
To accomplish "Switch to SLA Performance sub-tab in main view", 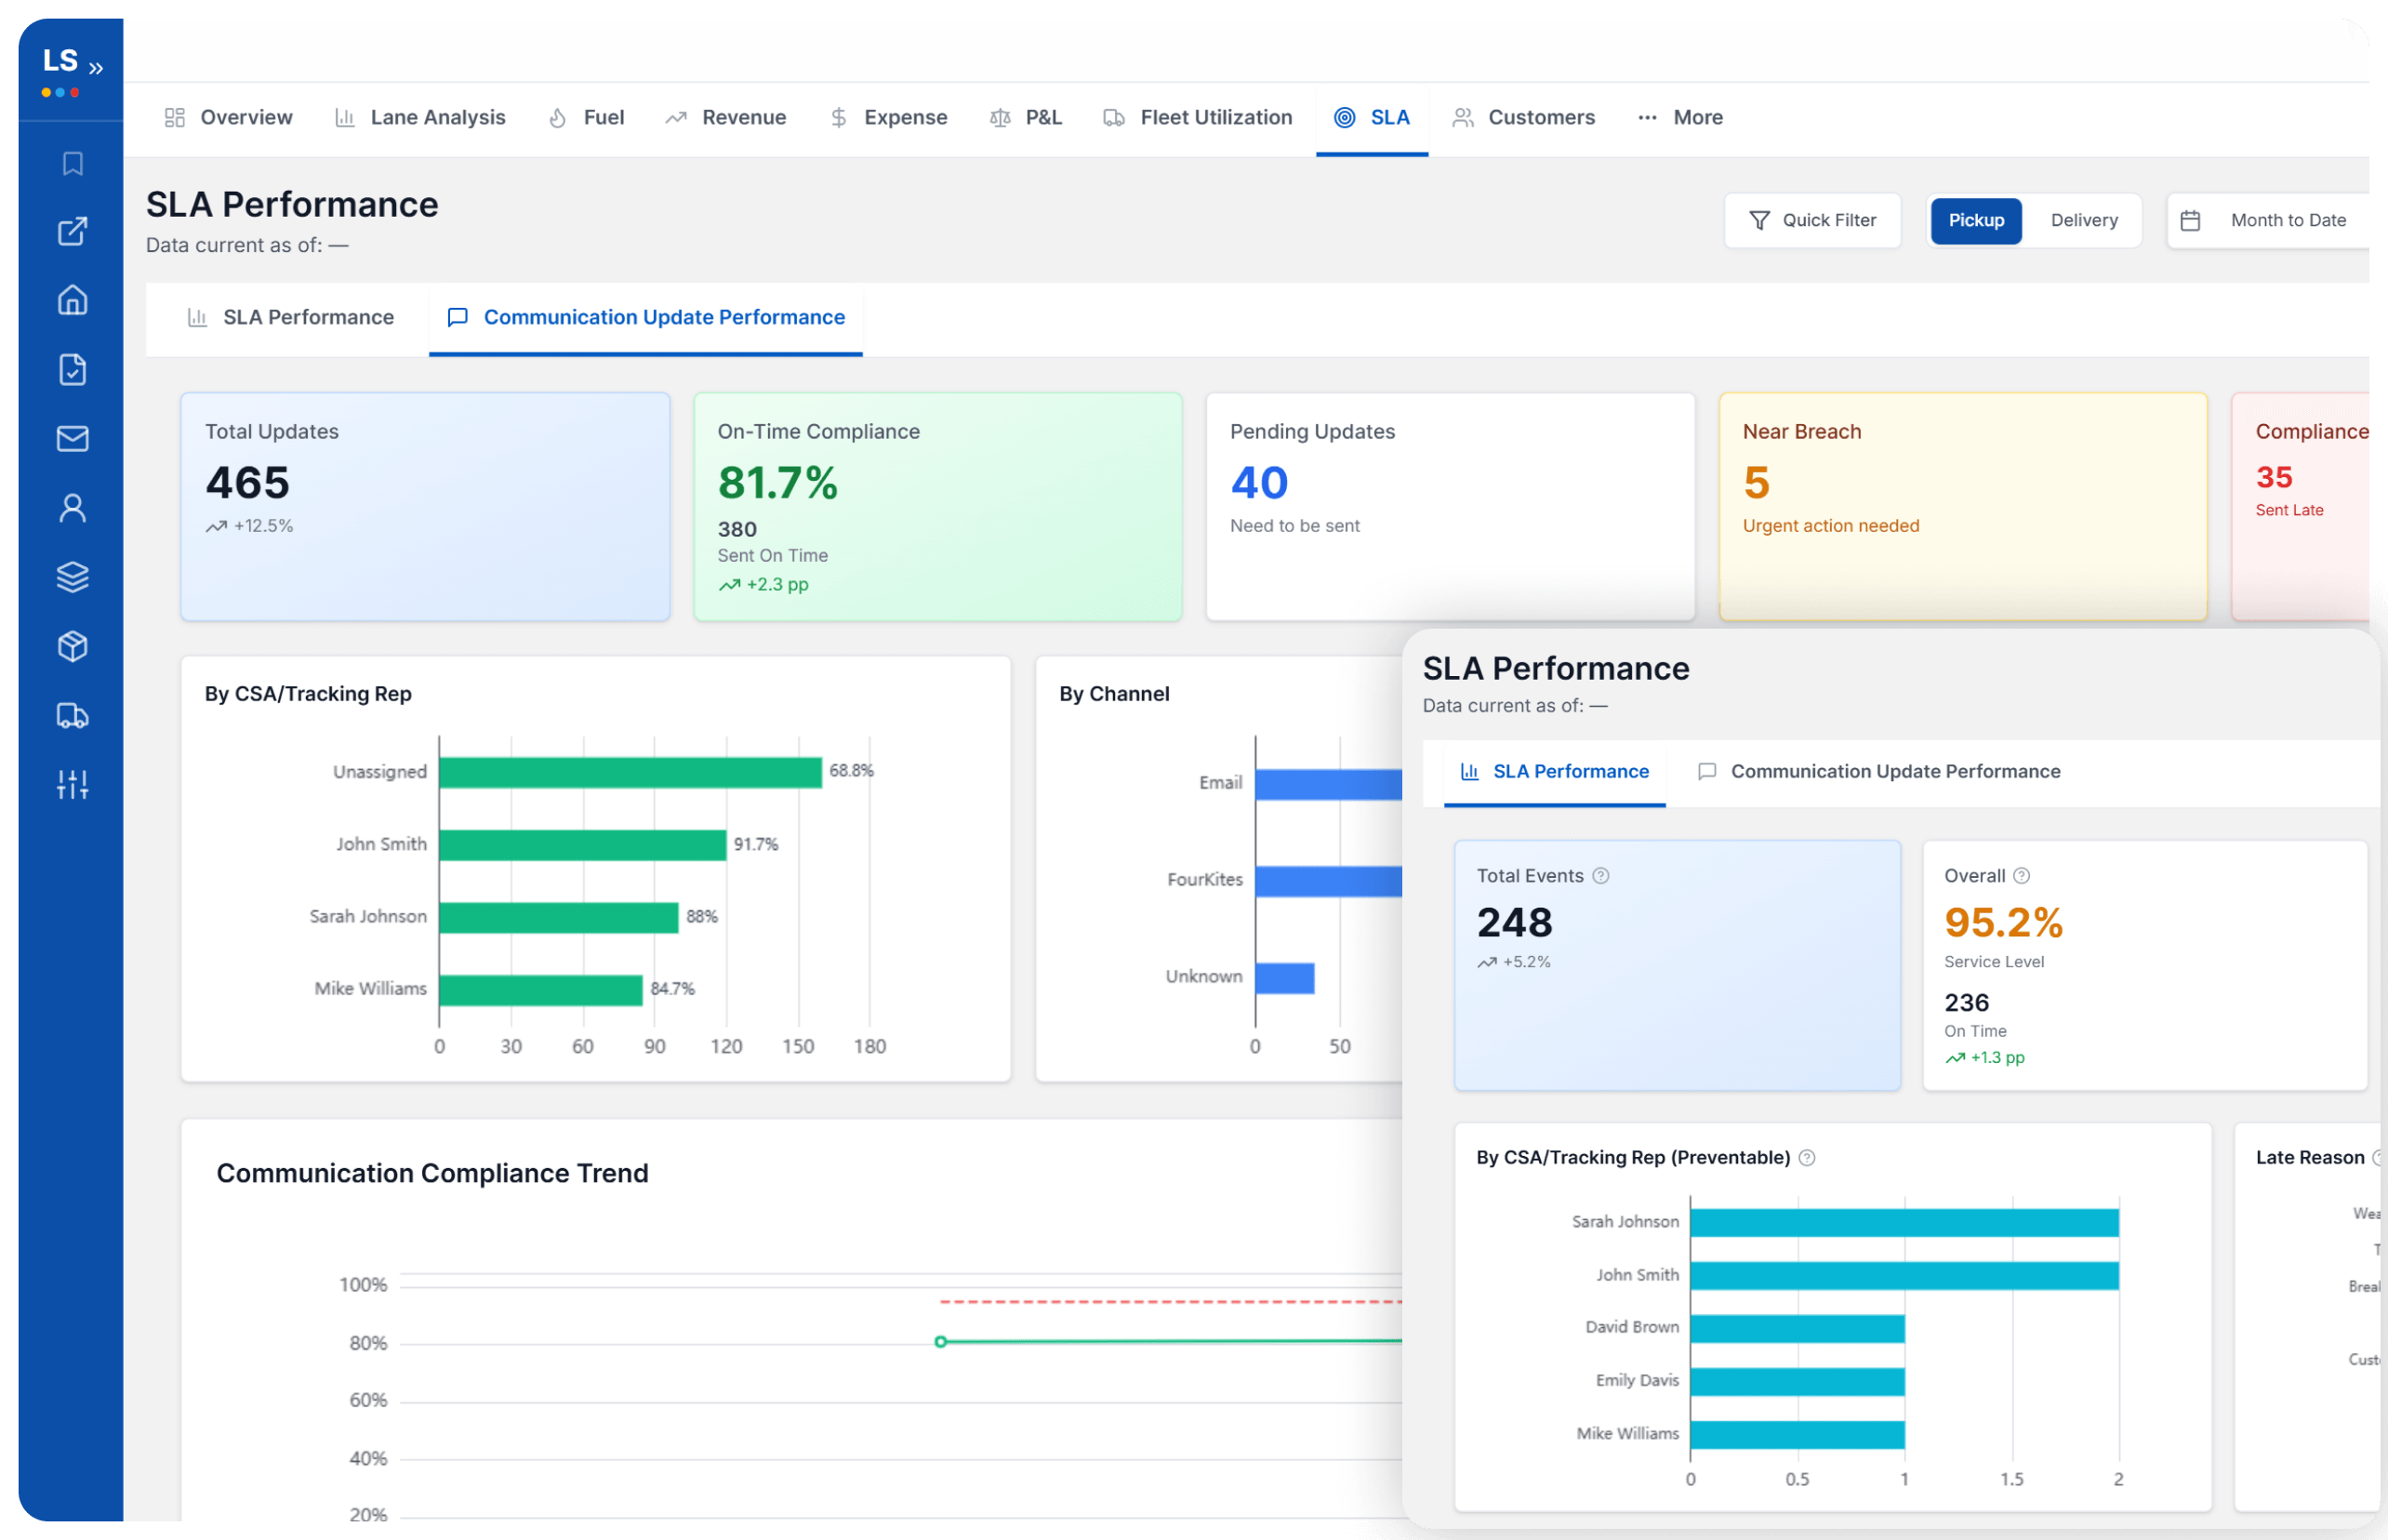I will [290, 317].
